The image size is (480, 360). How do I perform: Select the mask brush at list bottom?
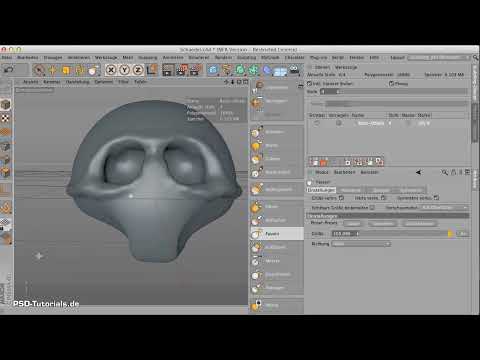[277, 305]
